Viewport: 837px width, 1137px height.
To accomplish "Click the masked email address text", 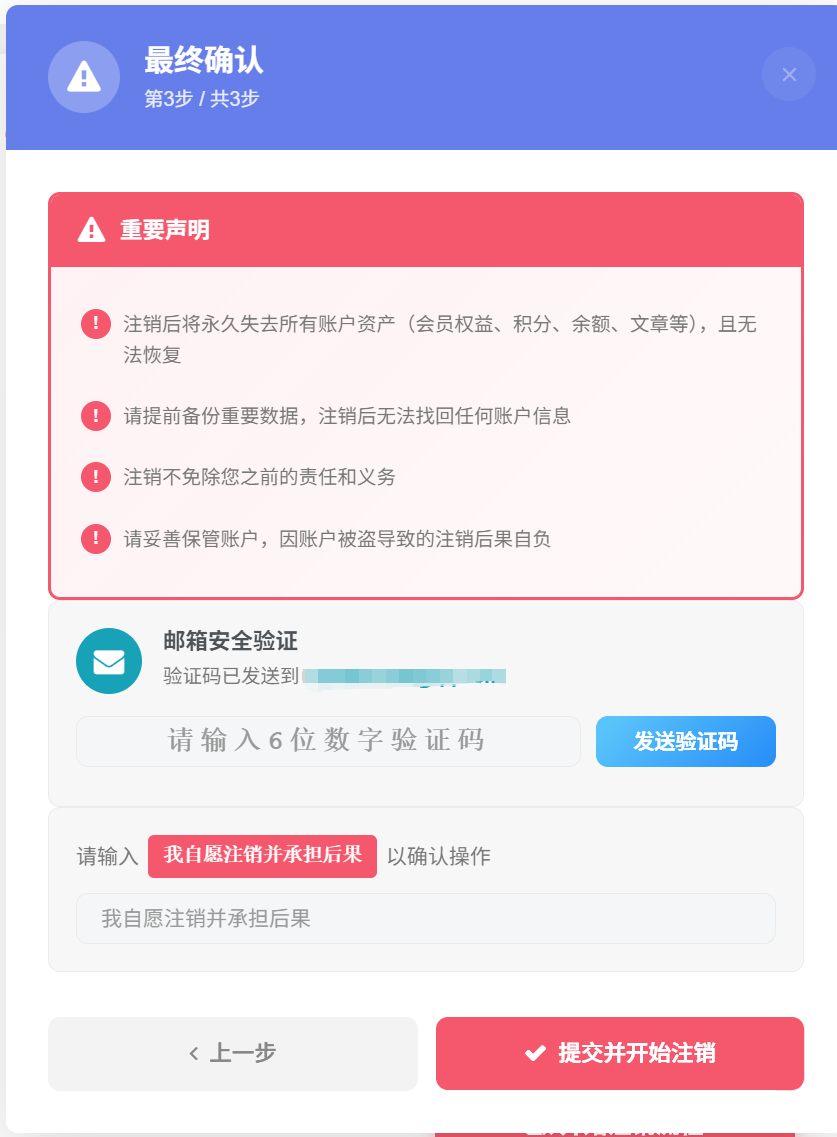I will (404, 676).
